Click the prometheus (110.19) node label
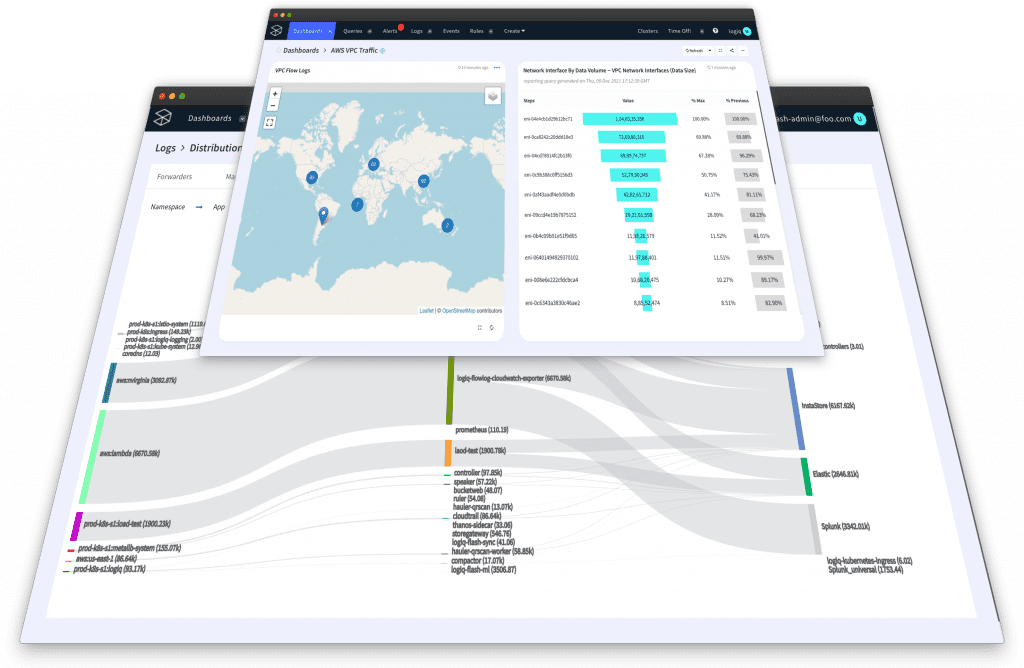The image size is (1024, 668). click(x=482, y=430)
